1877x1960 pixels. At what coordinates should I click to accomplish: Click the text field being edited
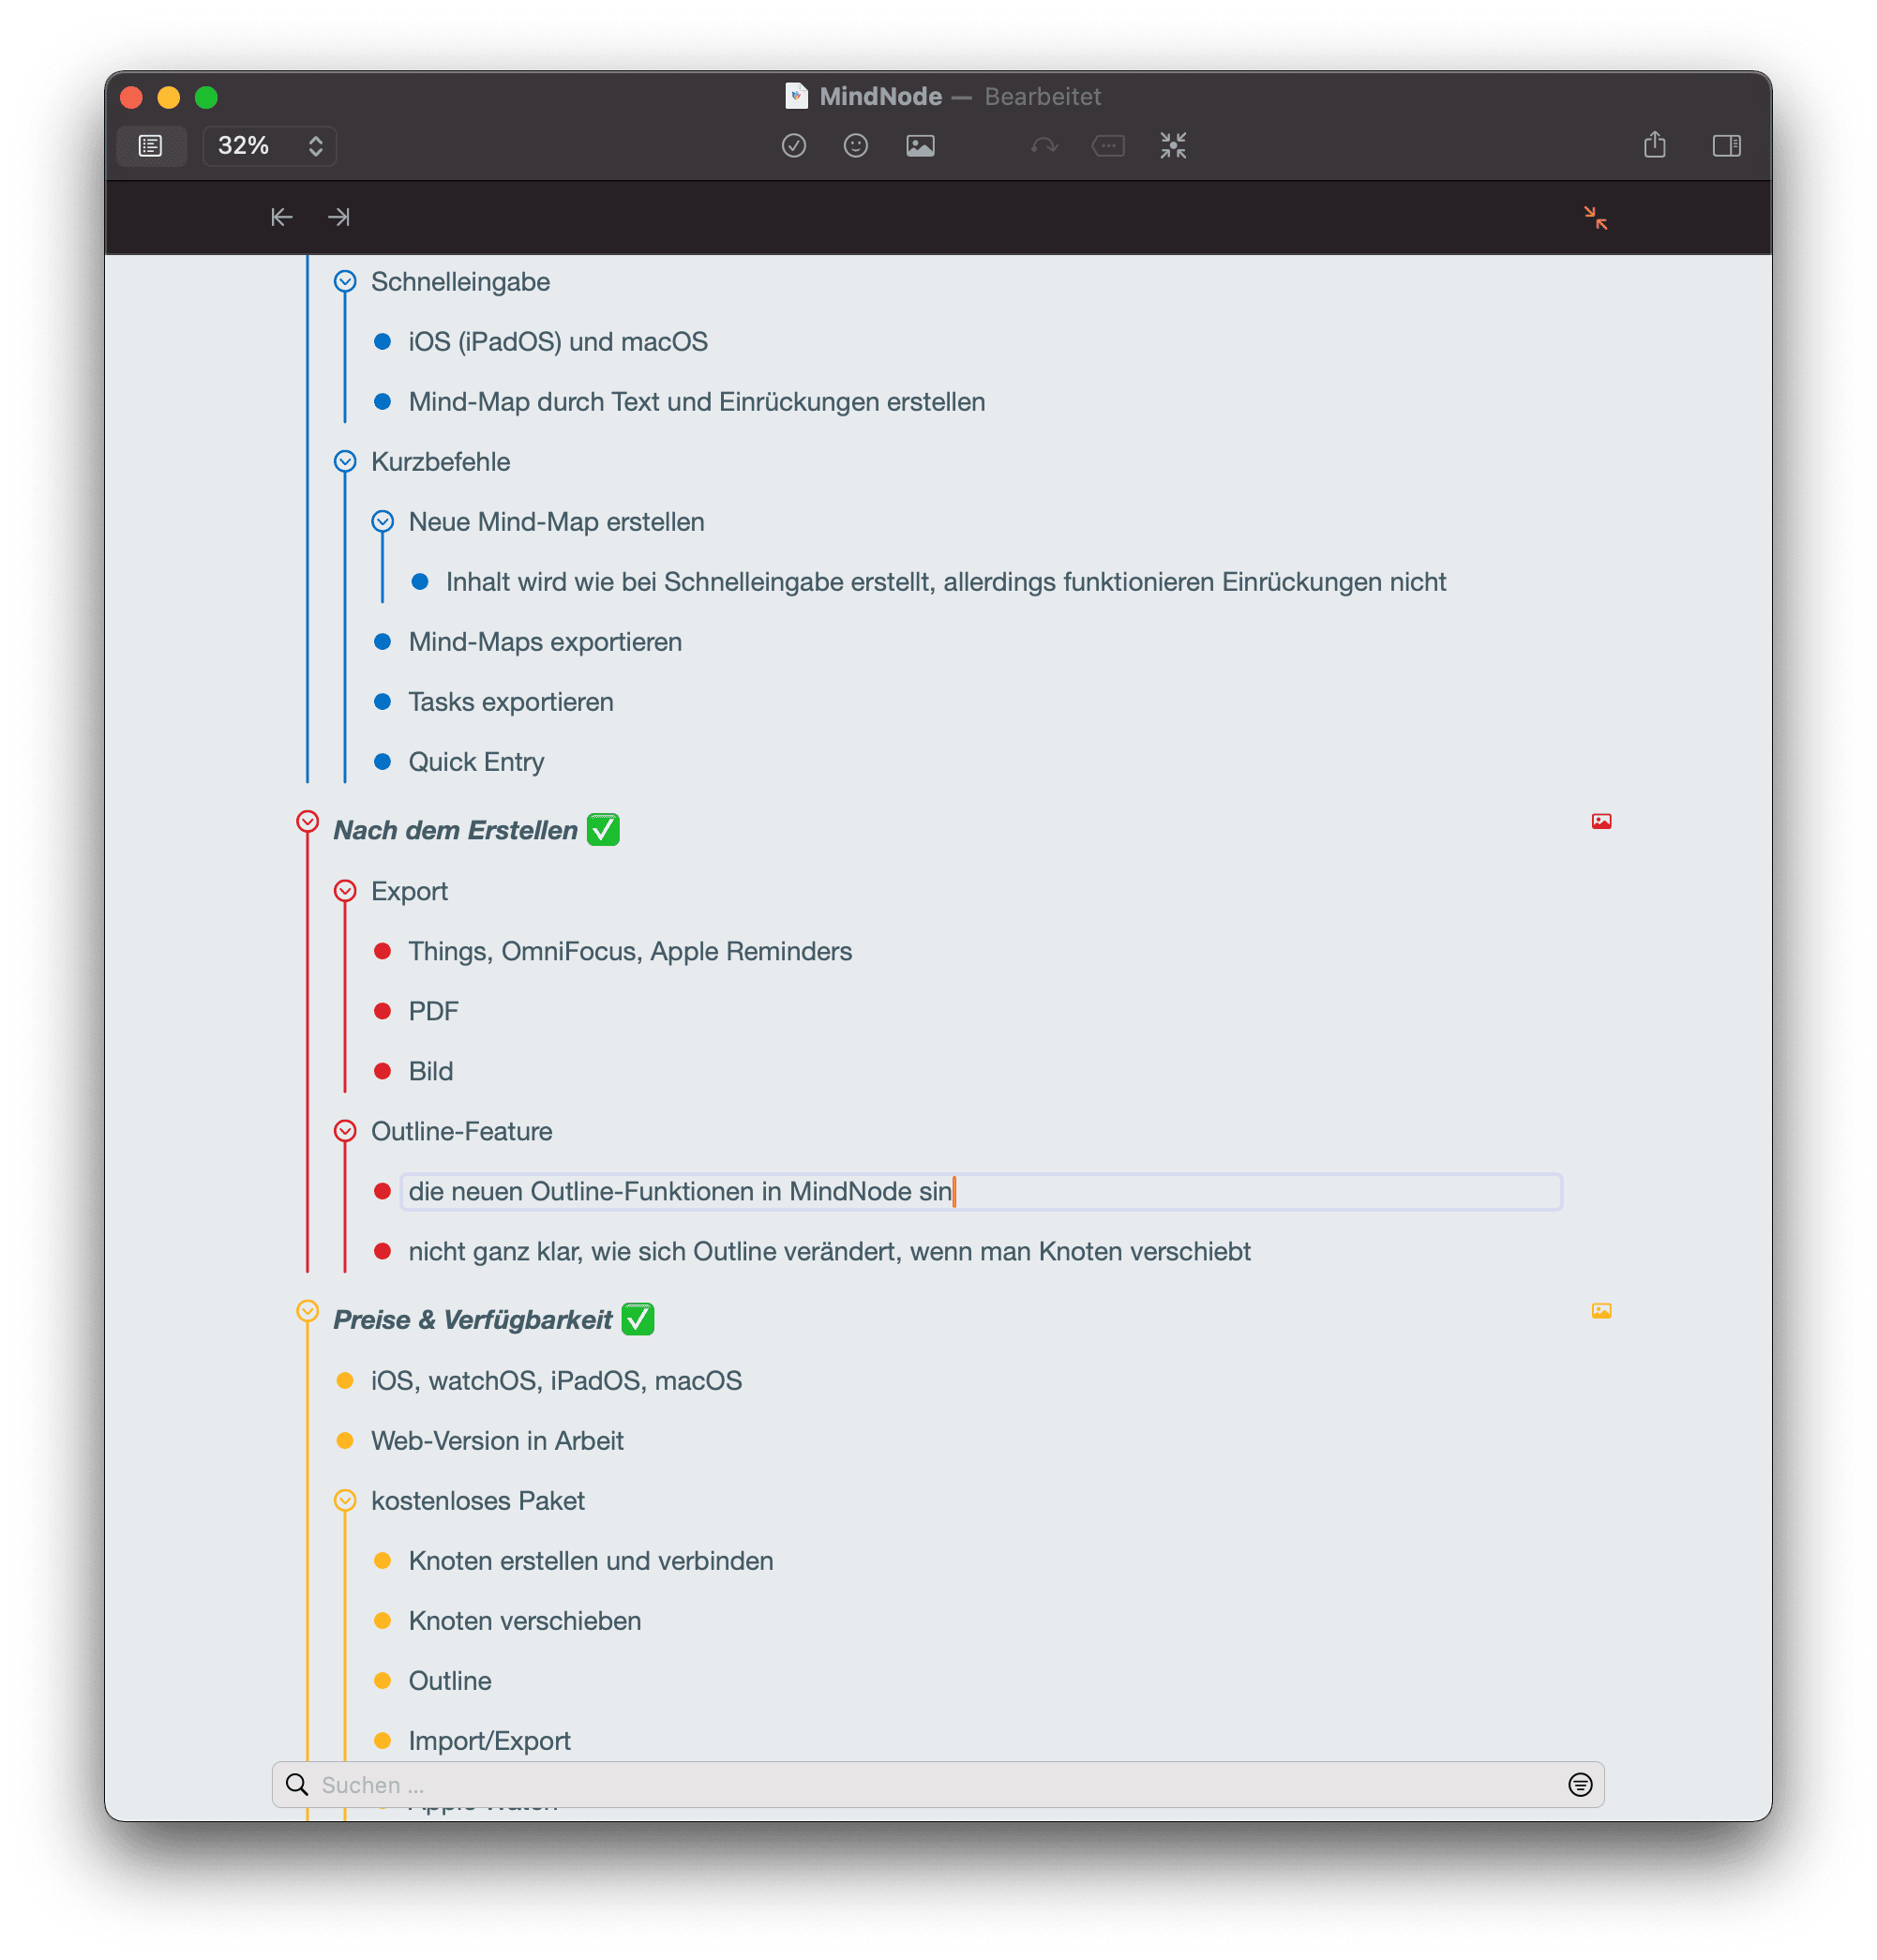pyautogui.click(x=980, y=1192)
